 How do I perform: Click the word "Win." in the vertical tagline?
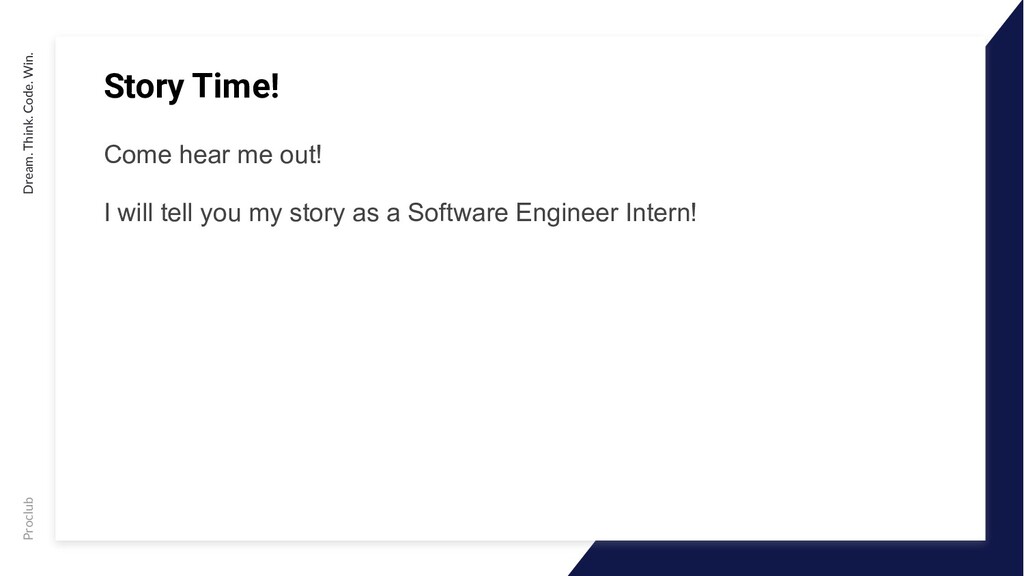point(28,65)
